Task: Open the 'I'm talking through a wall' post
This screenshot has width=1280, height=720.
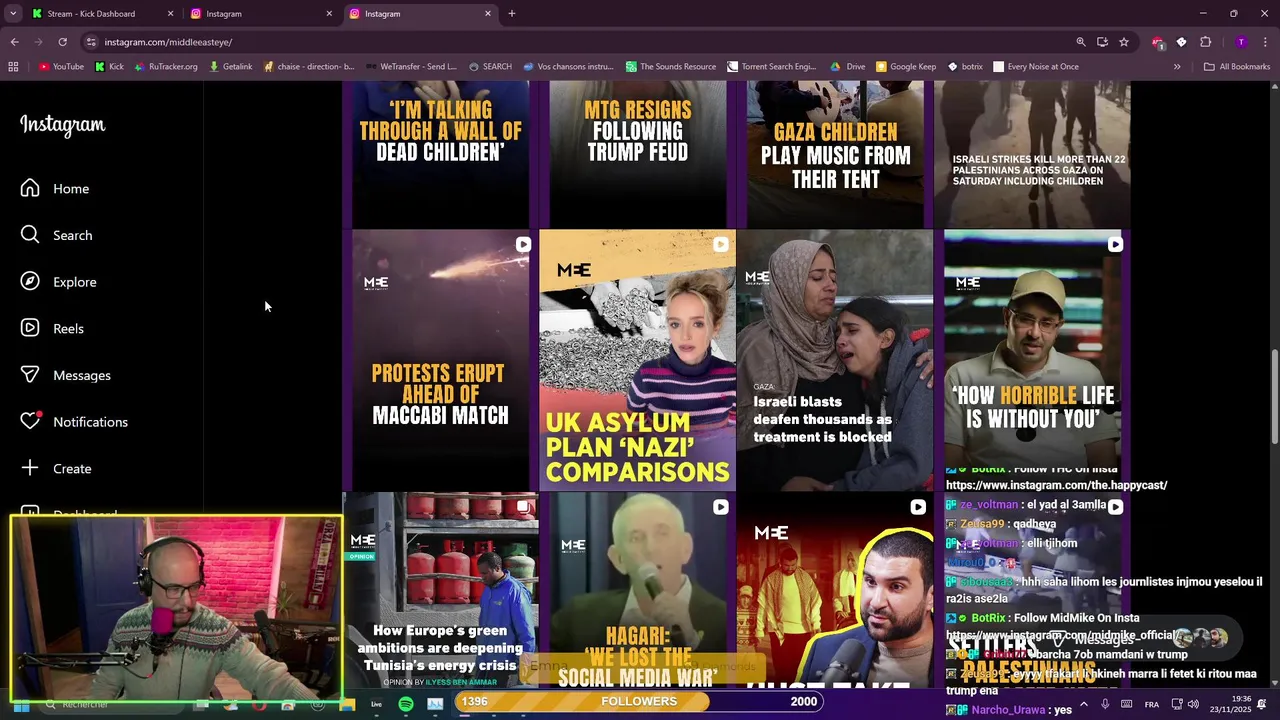Action: pyautogui.click(x=440, y=154)
